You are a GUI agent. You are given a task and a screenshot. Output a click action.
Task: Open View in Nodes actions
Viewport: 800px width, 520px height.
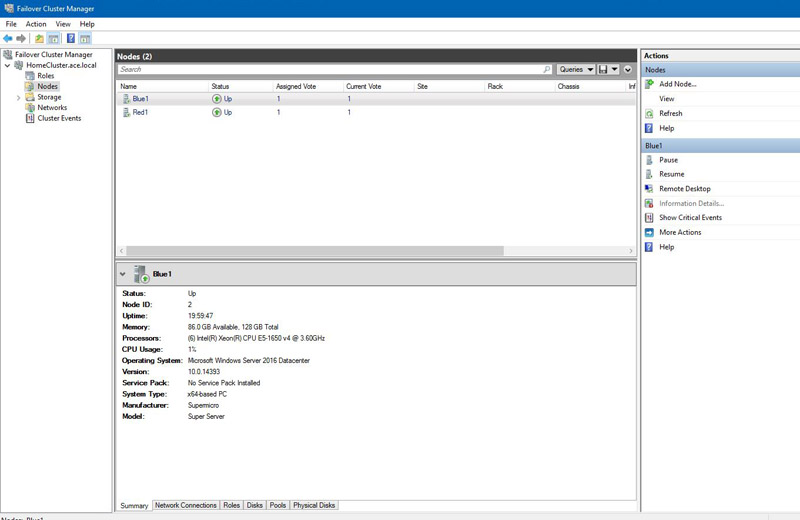tap(666, 98)
